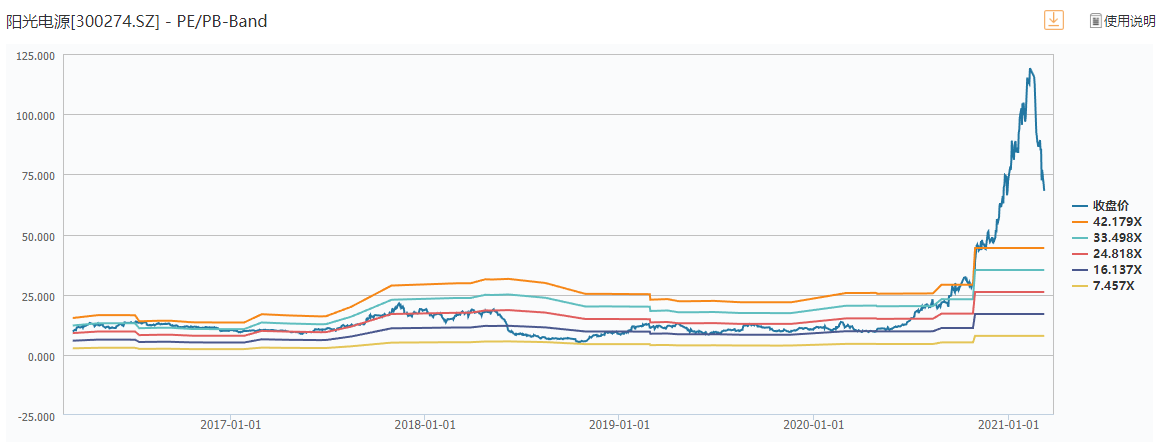The width and height of the screenshot is (1169, 442).
Task: Click the peak of the closing price line
Action: click(1031, 70)
